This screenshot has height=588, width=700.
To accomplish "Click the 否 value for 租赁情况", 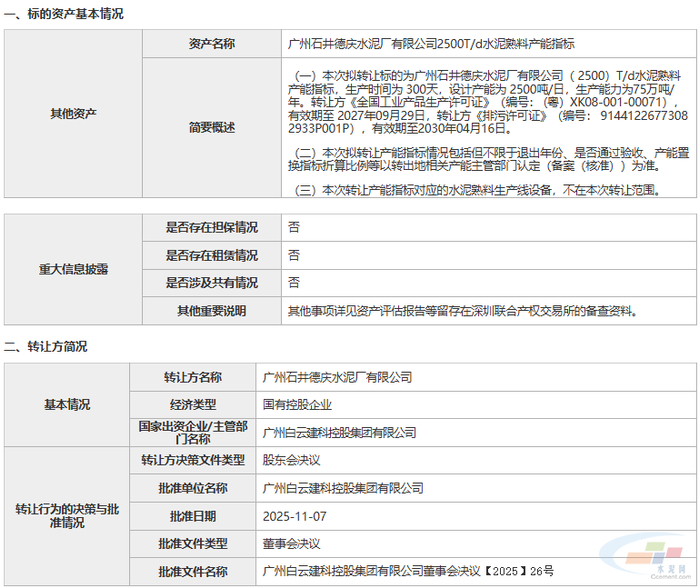I will coord(294,255).
